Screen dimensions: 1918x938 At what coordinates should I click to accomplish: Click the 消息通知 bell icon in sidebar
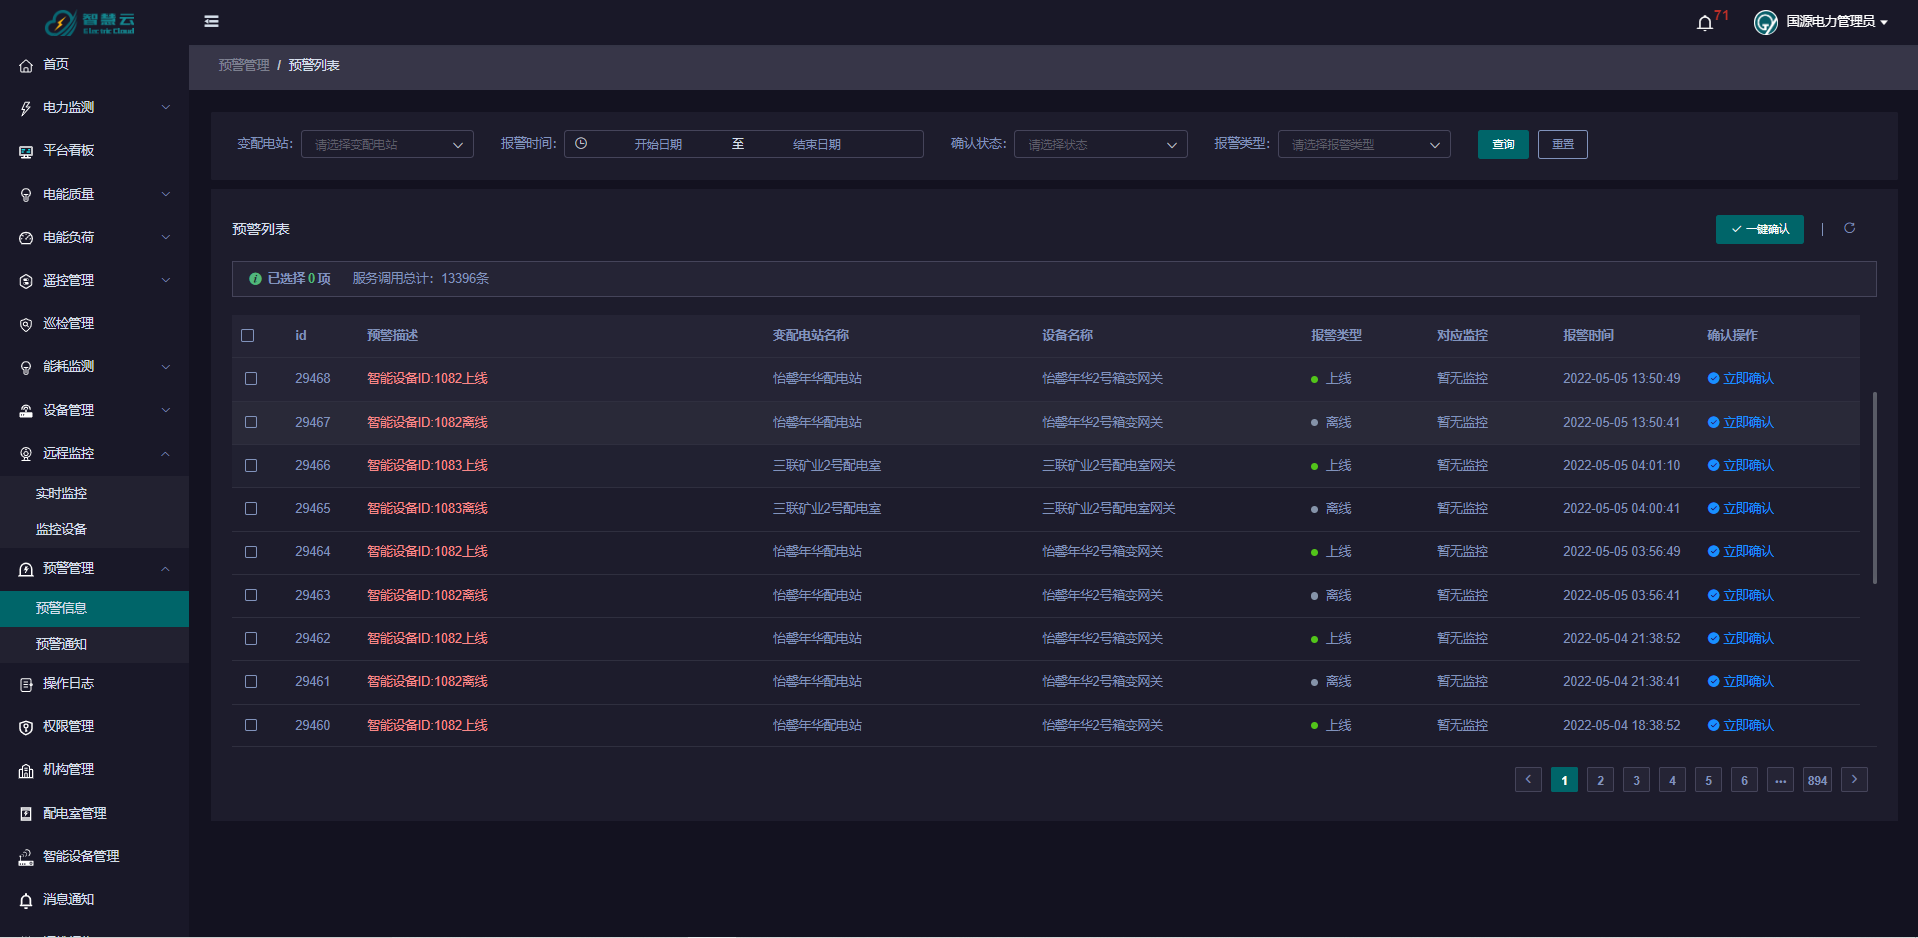coord(26,900)
